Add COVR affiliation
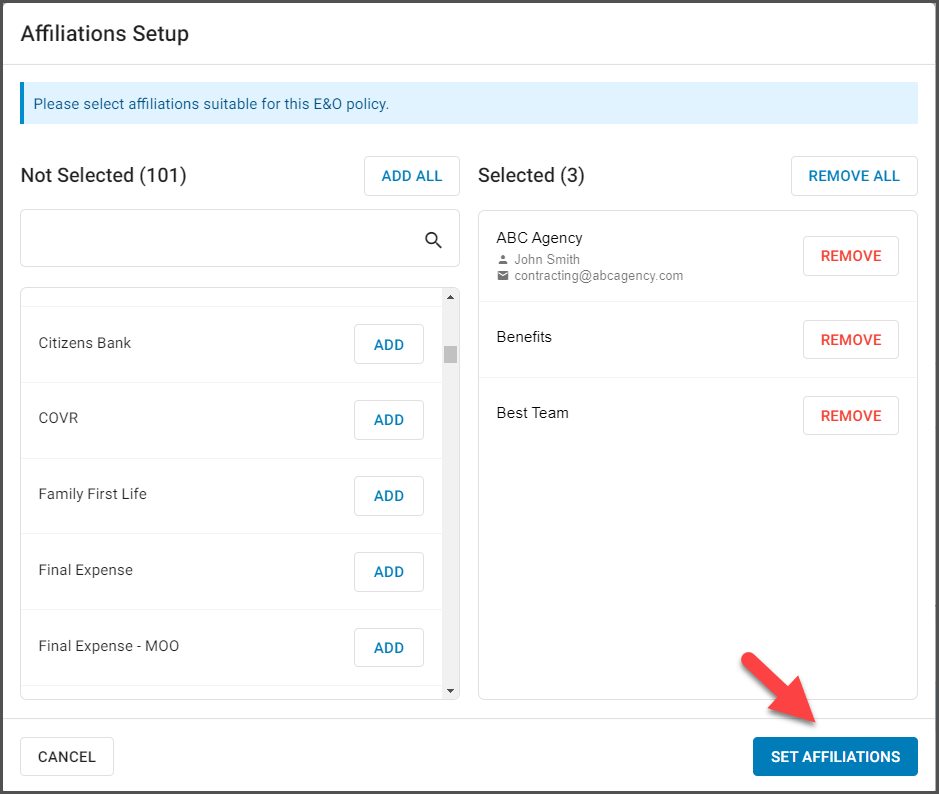 pyautogui.click(x=389, y=420)
